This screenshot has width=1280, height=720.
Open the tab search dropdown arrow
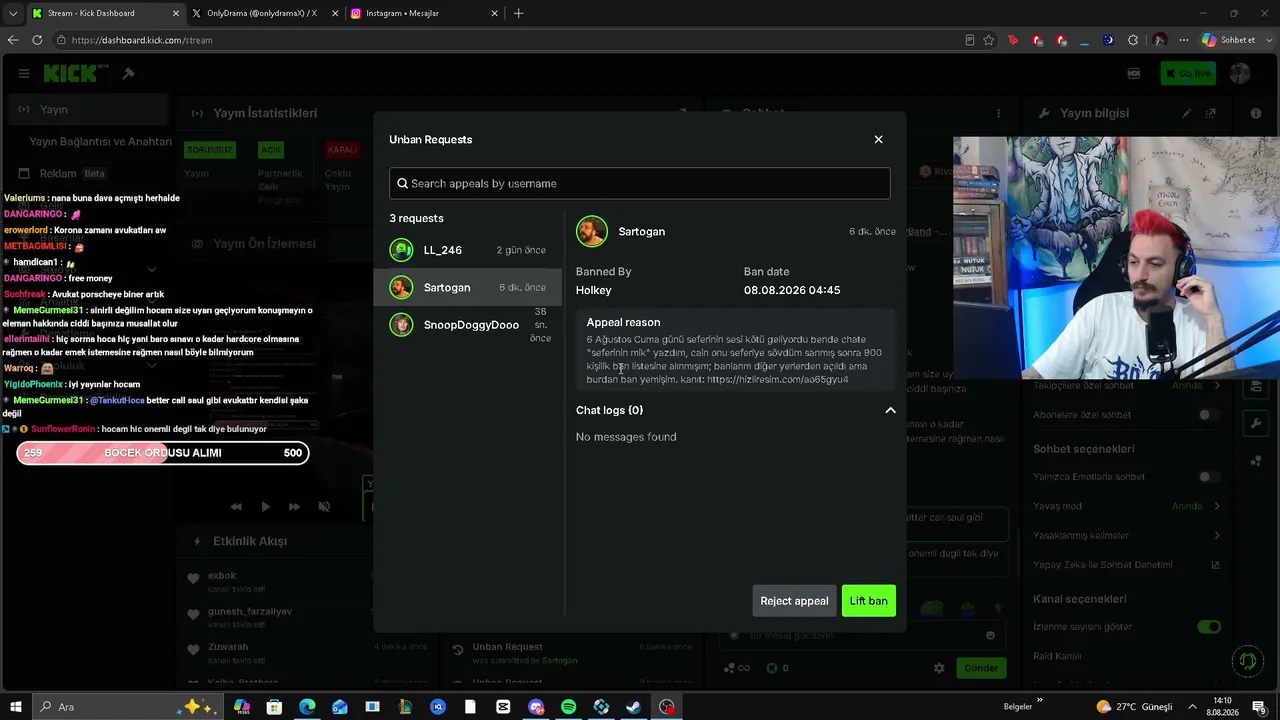point(13,13)
